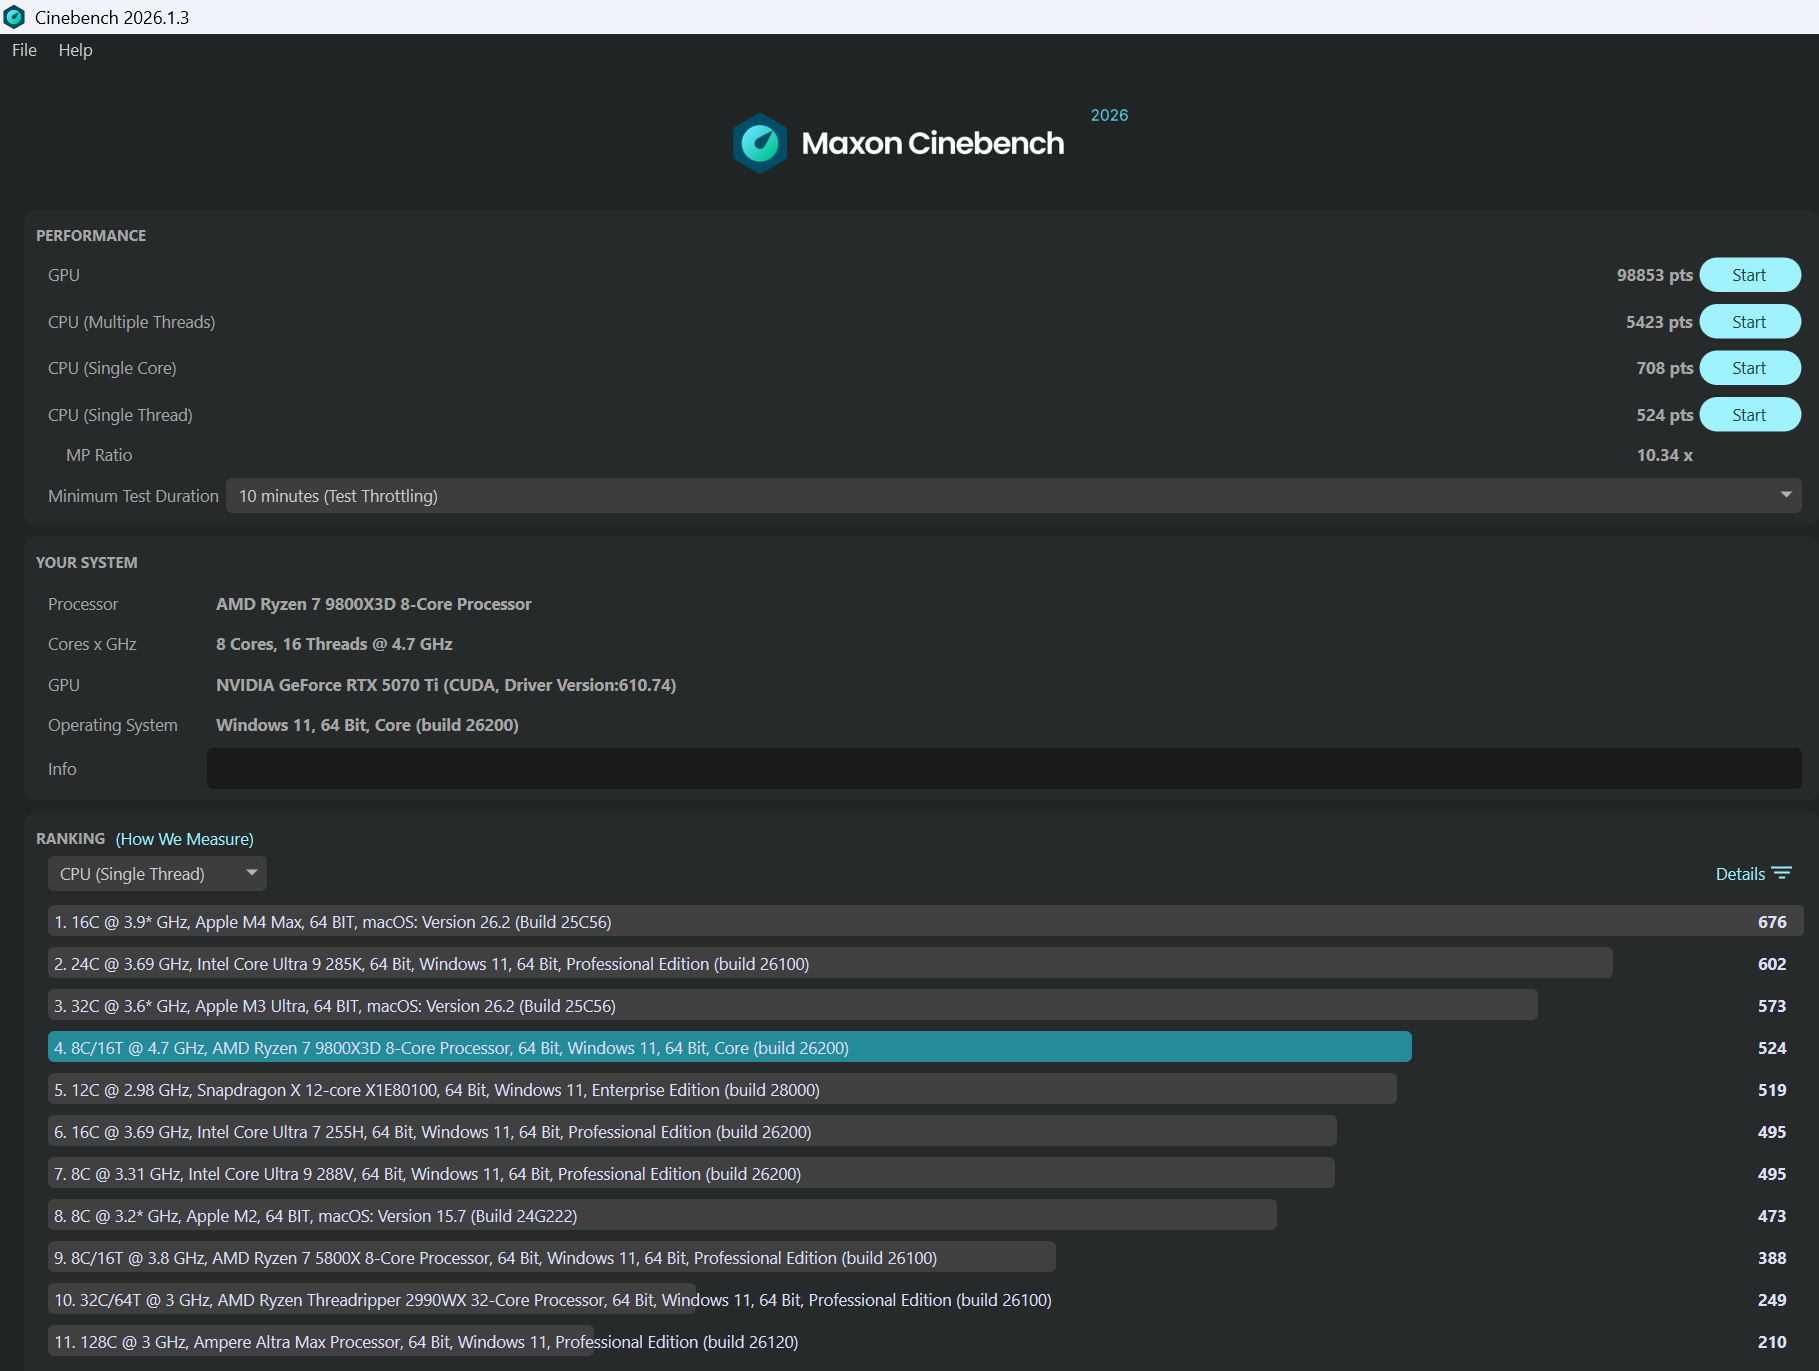
Task: Click the YOUR SYSTEM section heading
Action: 87,563
